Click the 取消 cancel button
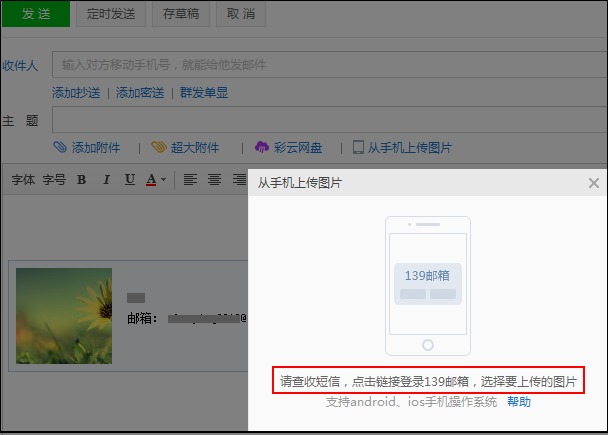Screen dimensions: 608x435 click(241, 13)
